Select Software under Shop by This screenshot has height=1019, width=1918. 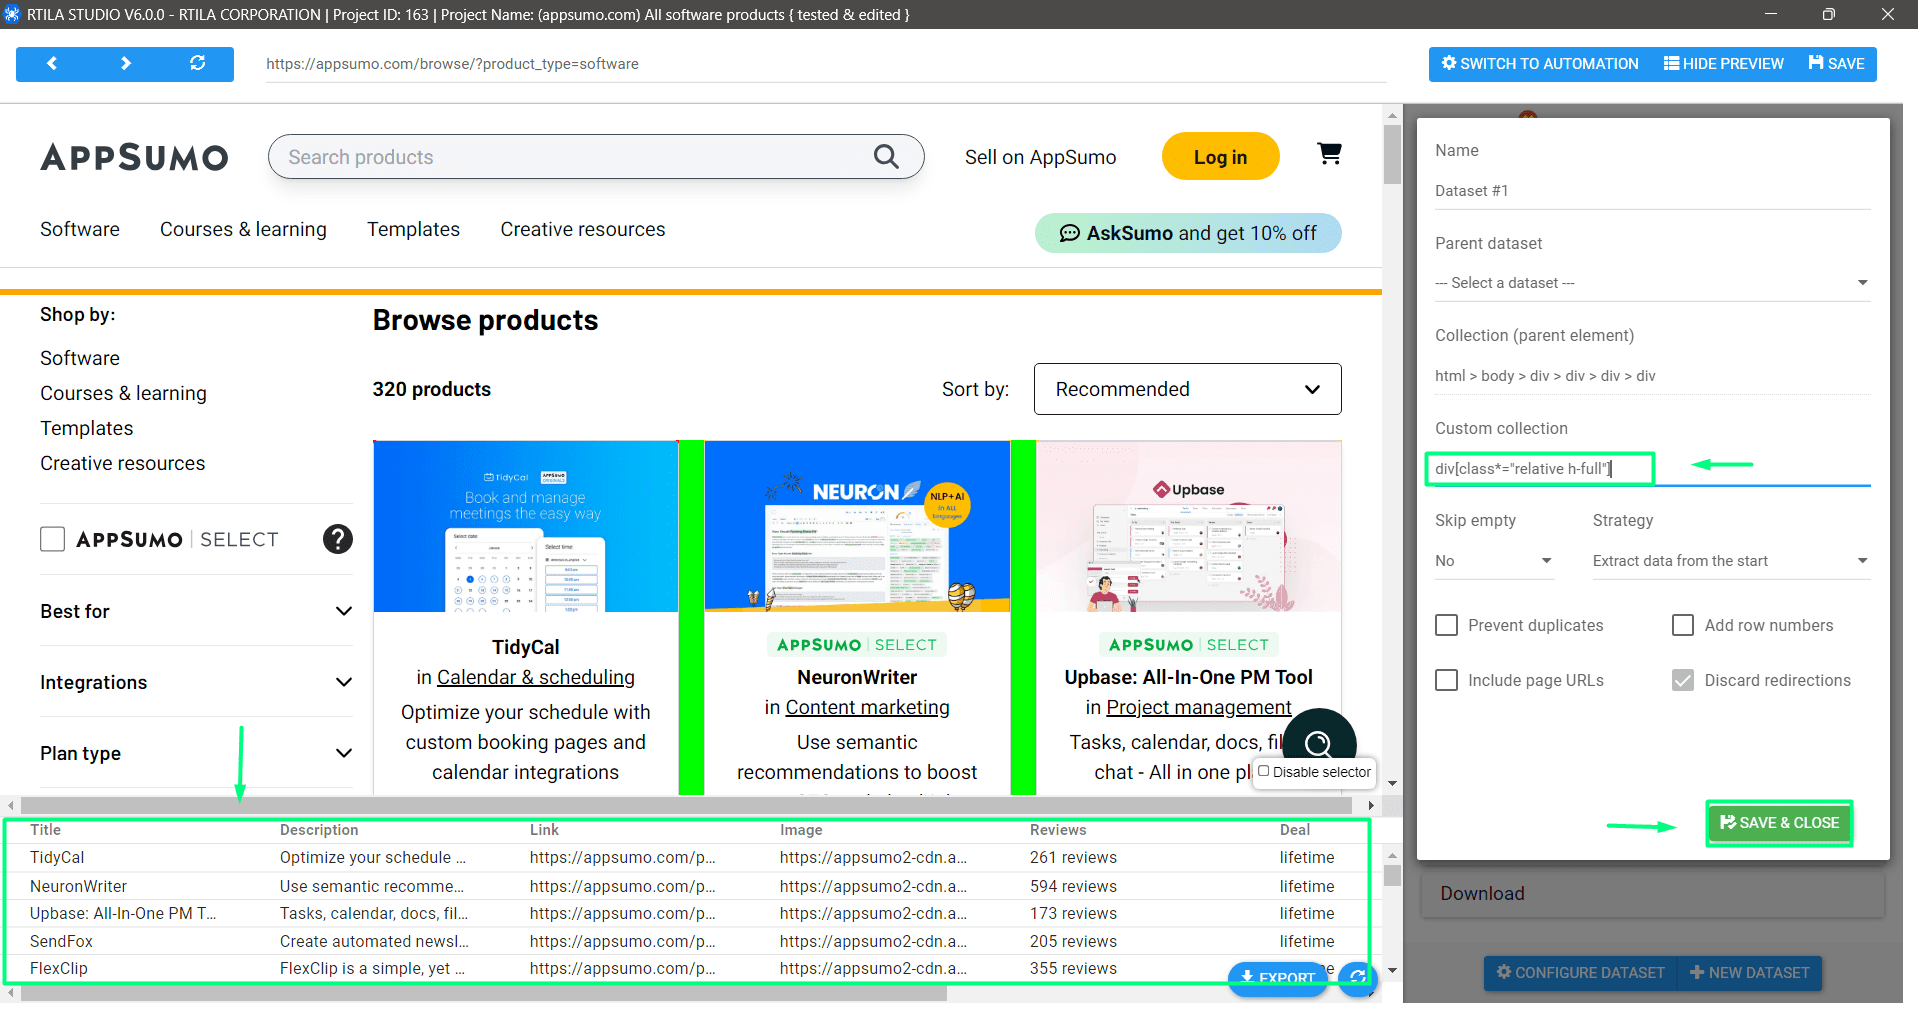tap(80, 358)
